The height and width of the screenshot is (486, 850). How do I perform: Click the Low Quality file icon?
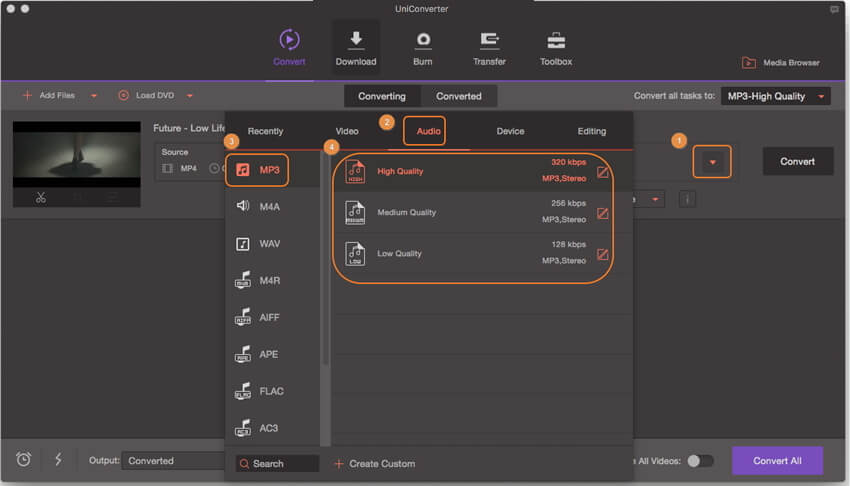355,254
